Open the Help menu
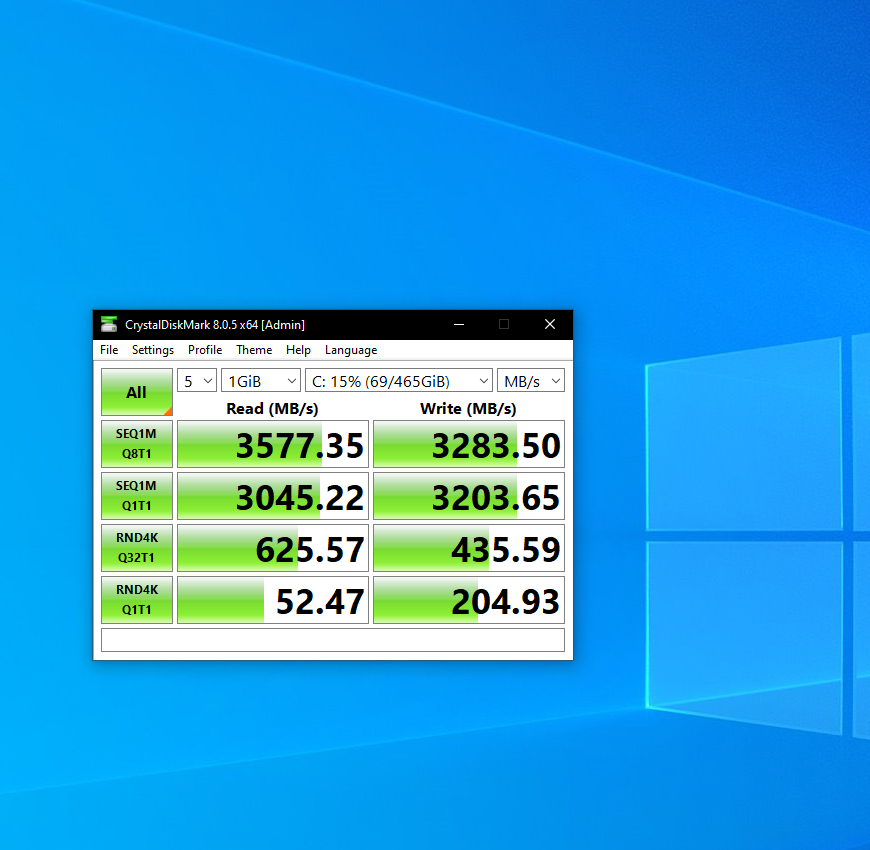This screenshot has height=850, width=870. (x=298, y=350)
